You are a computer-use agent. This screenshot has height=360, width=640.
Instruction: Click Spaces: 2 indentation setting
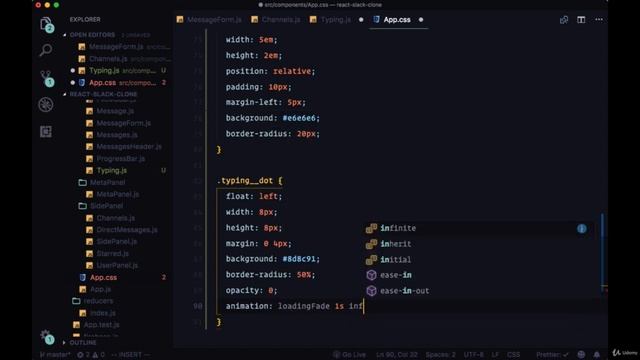[440, 355]
